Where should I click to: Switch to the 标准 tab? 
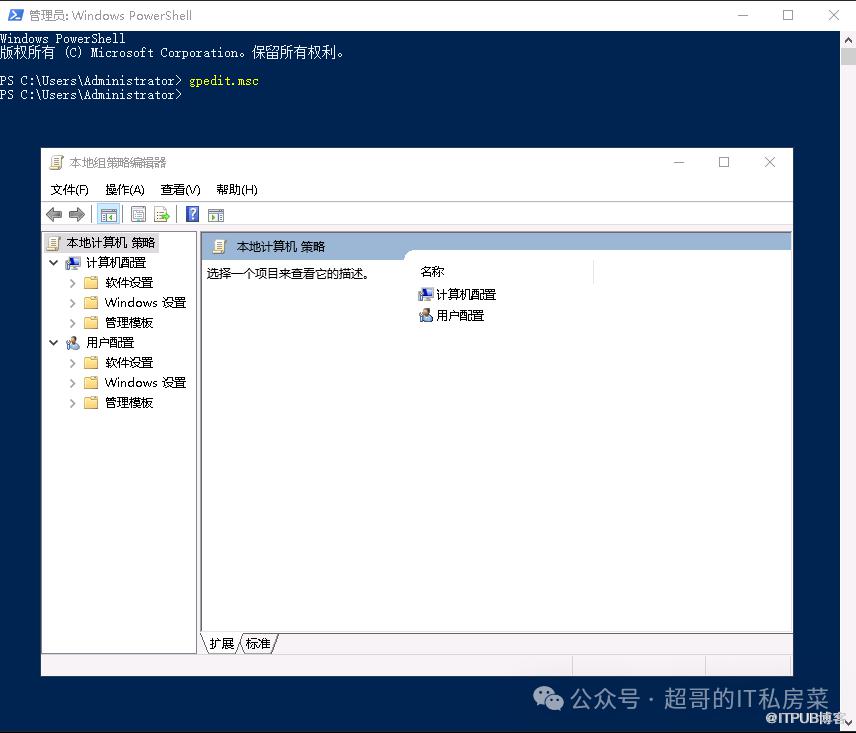258,643
